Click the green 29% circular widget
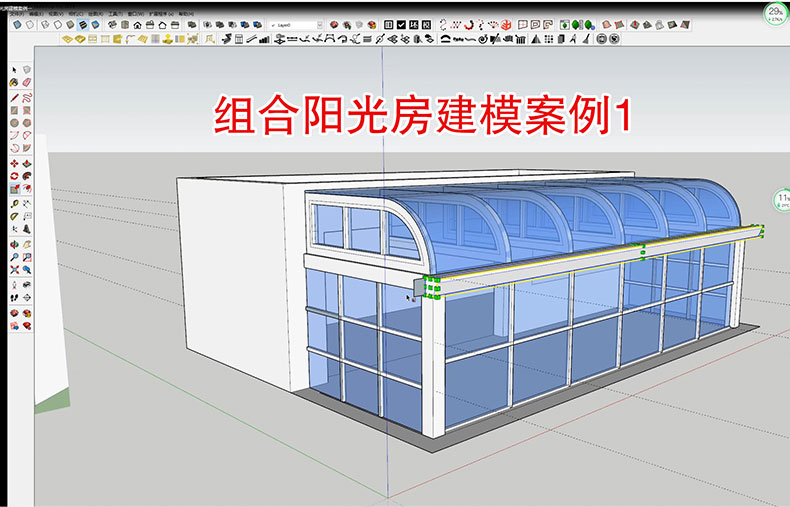790x507 pixels. pyautogui.click(x=773, y=14)
